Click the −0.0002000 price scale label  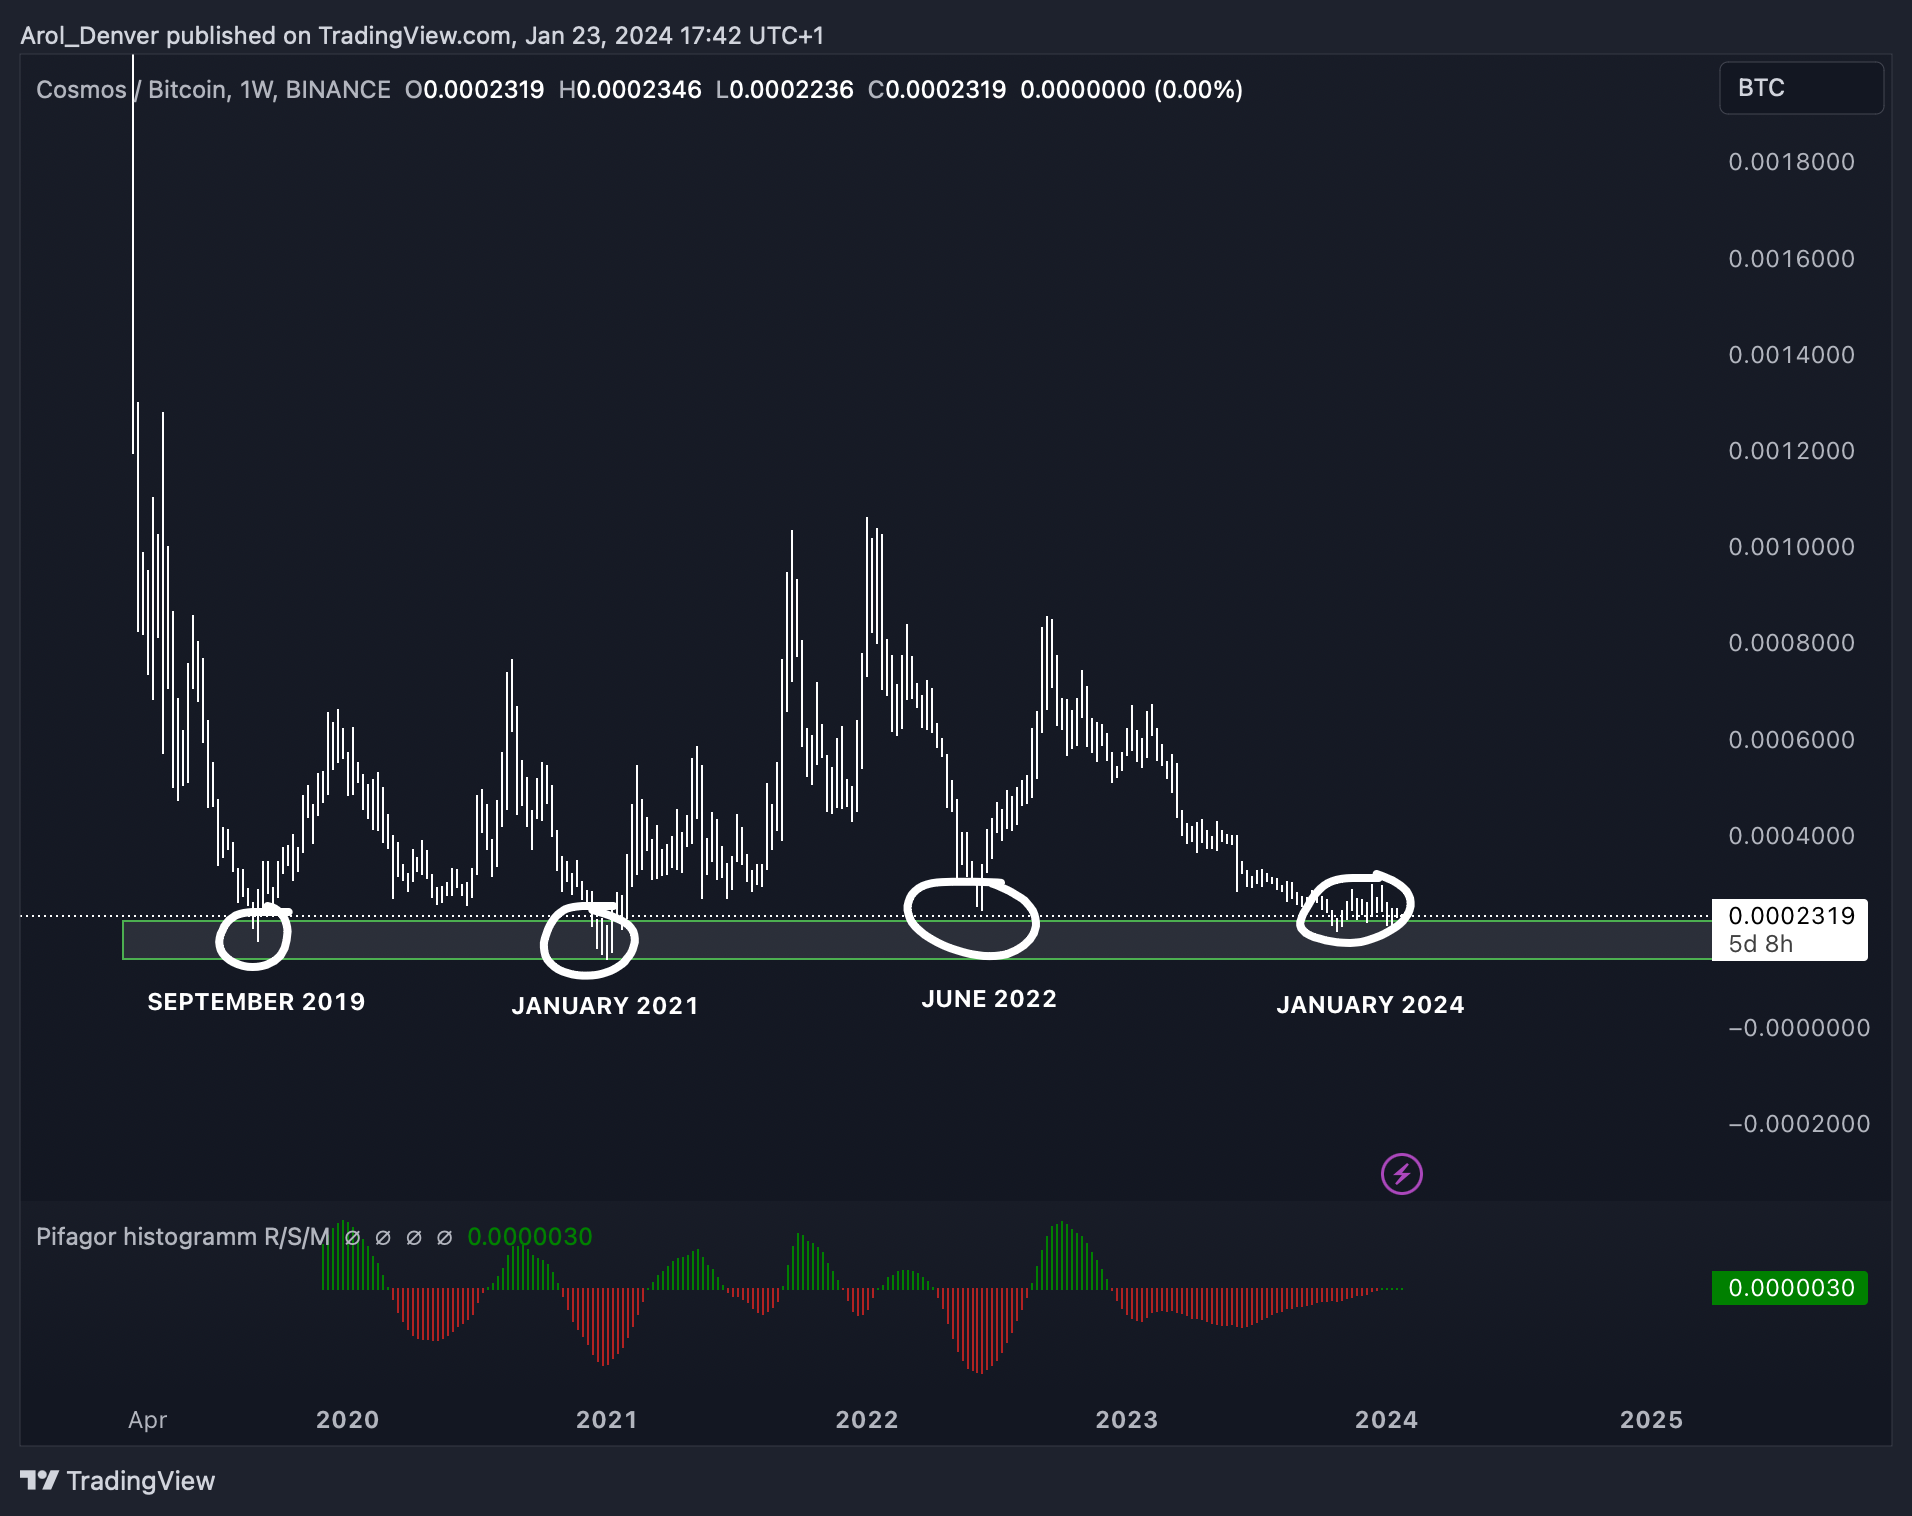1799,1124
